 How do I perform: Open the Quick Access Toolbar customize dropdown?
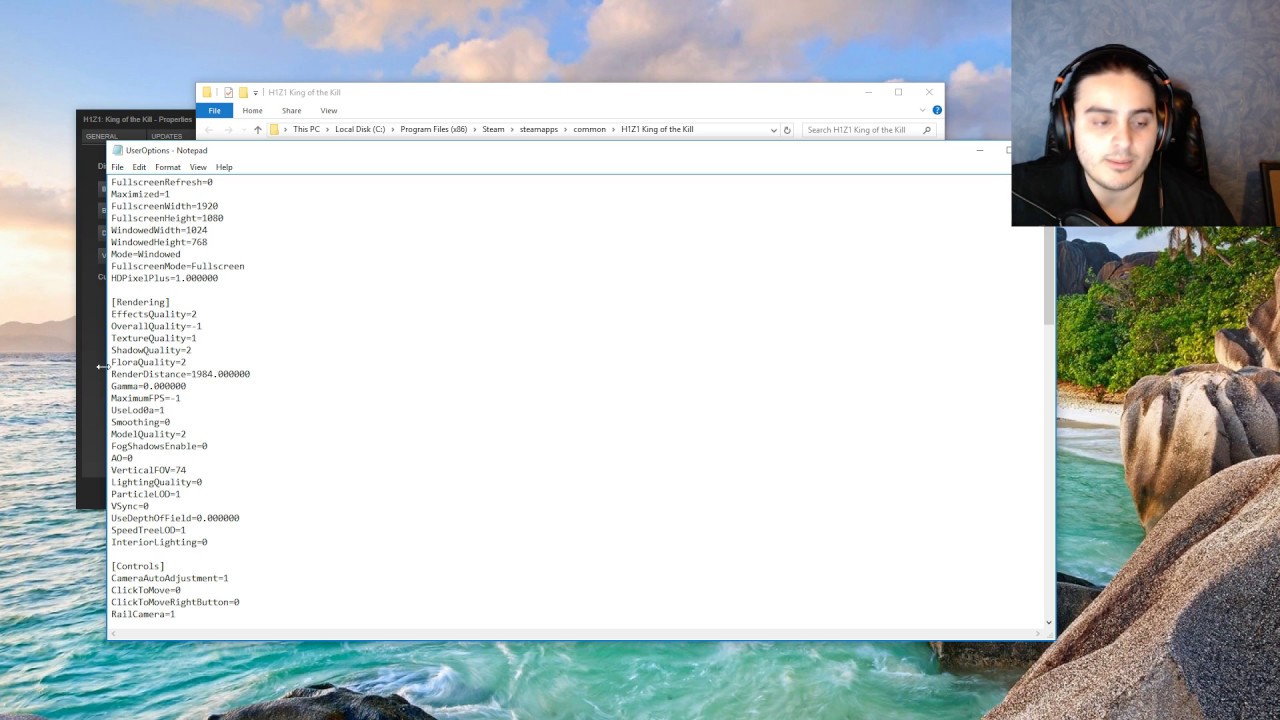[255, 93]
